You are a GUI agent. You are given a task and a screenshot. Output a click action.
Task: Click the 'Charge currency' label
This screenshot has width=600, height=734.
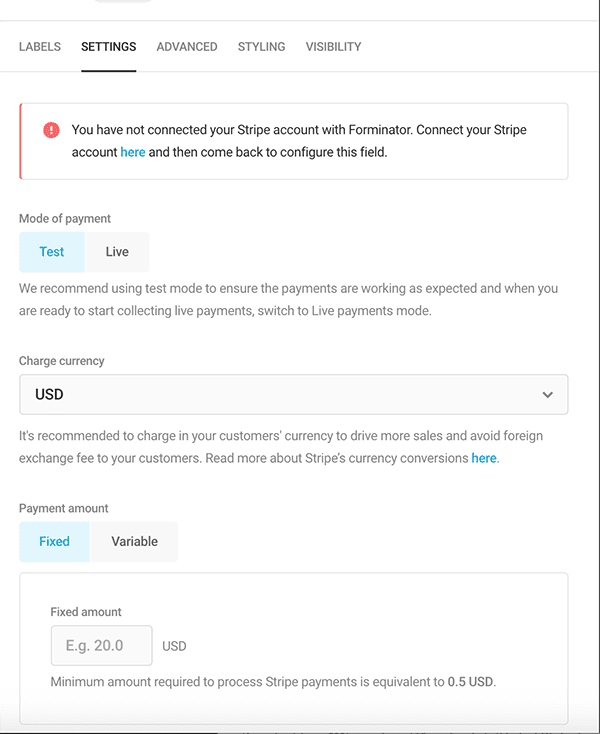pos(61,361)
